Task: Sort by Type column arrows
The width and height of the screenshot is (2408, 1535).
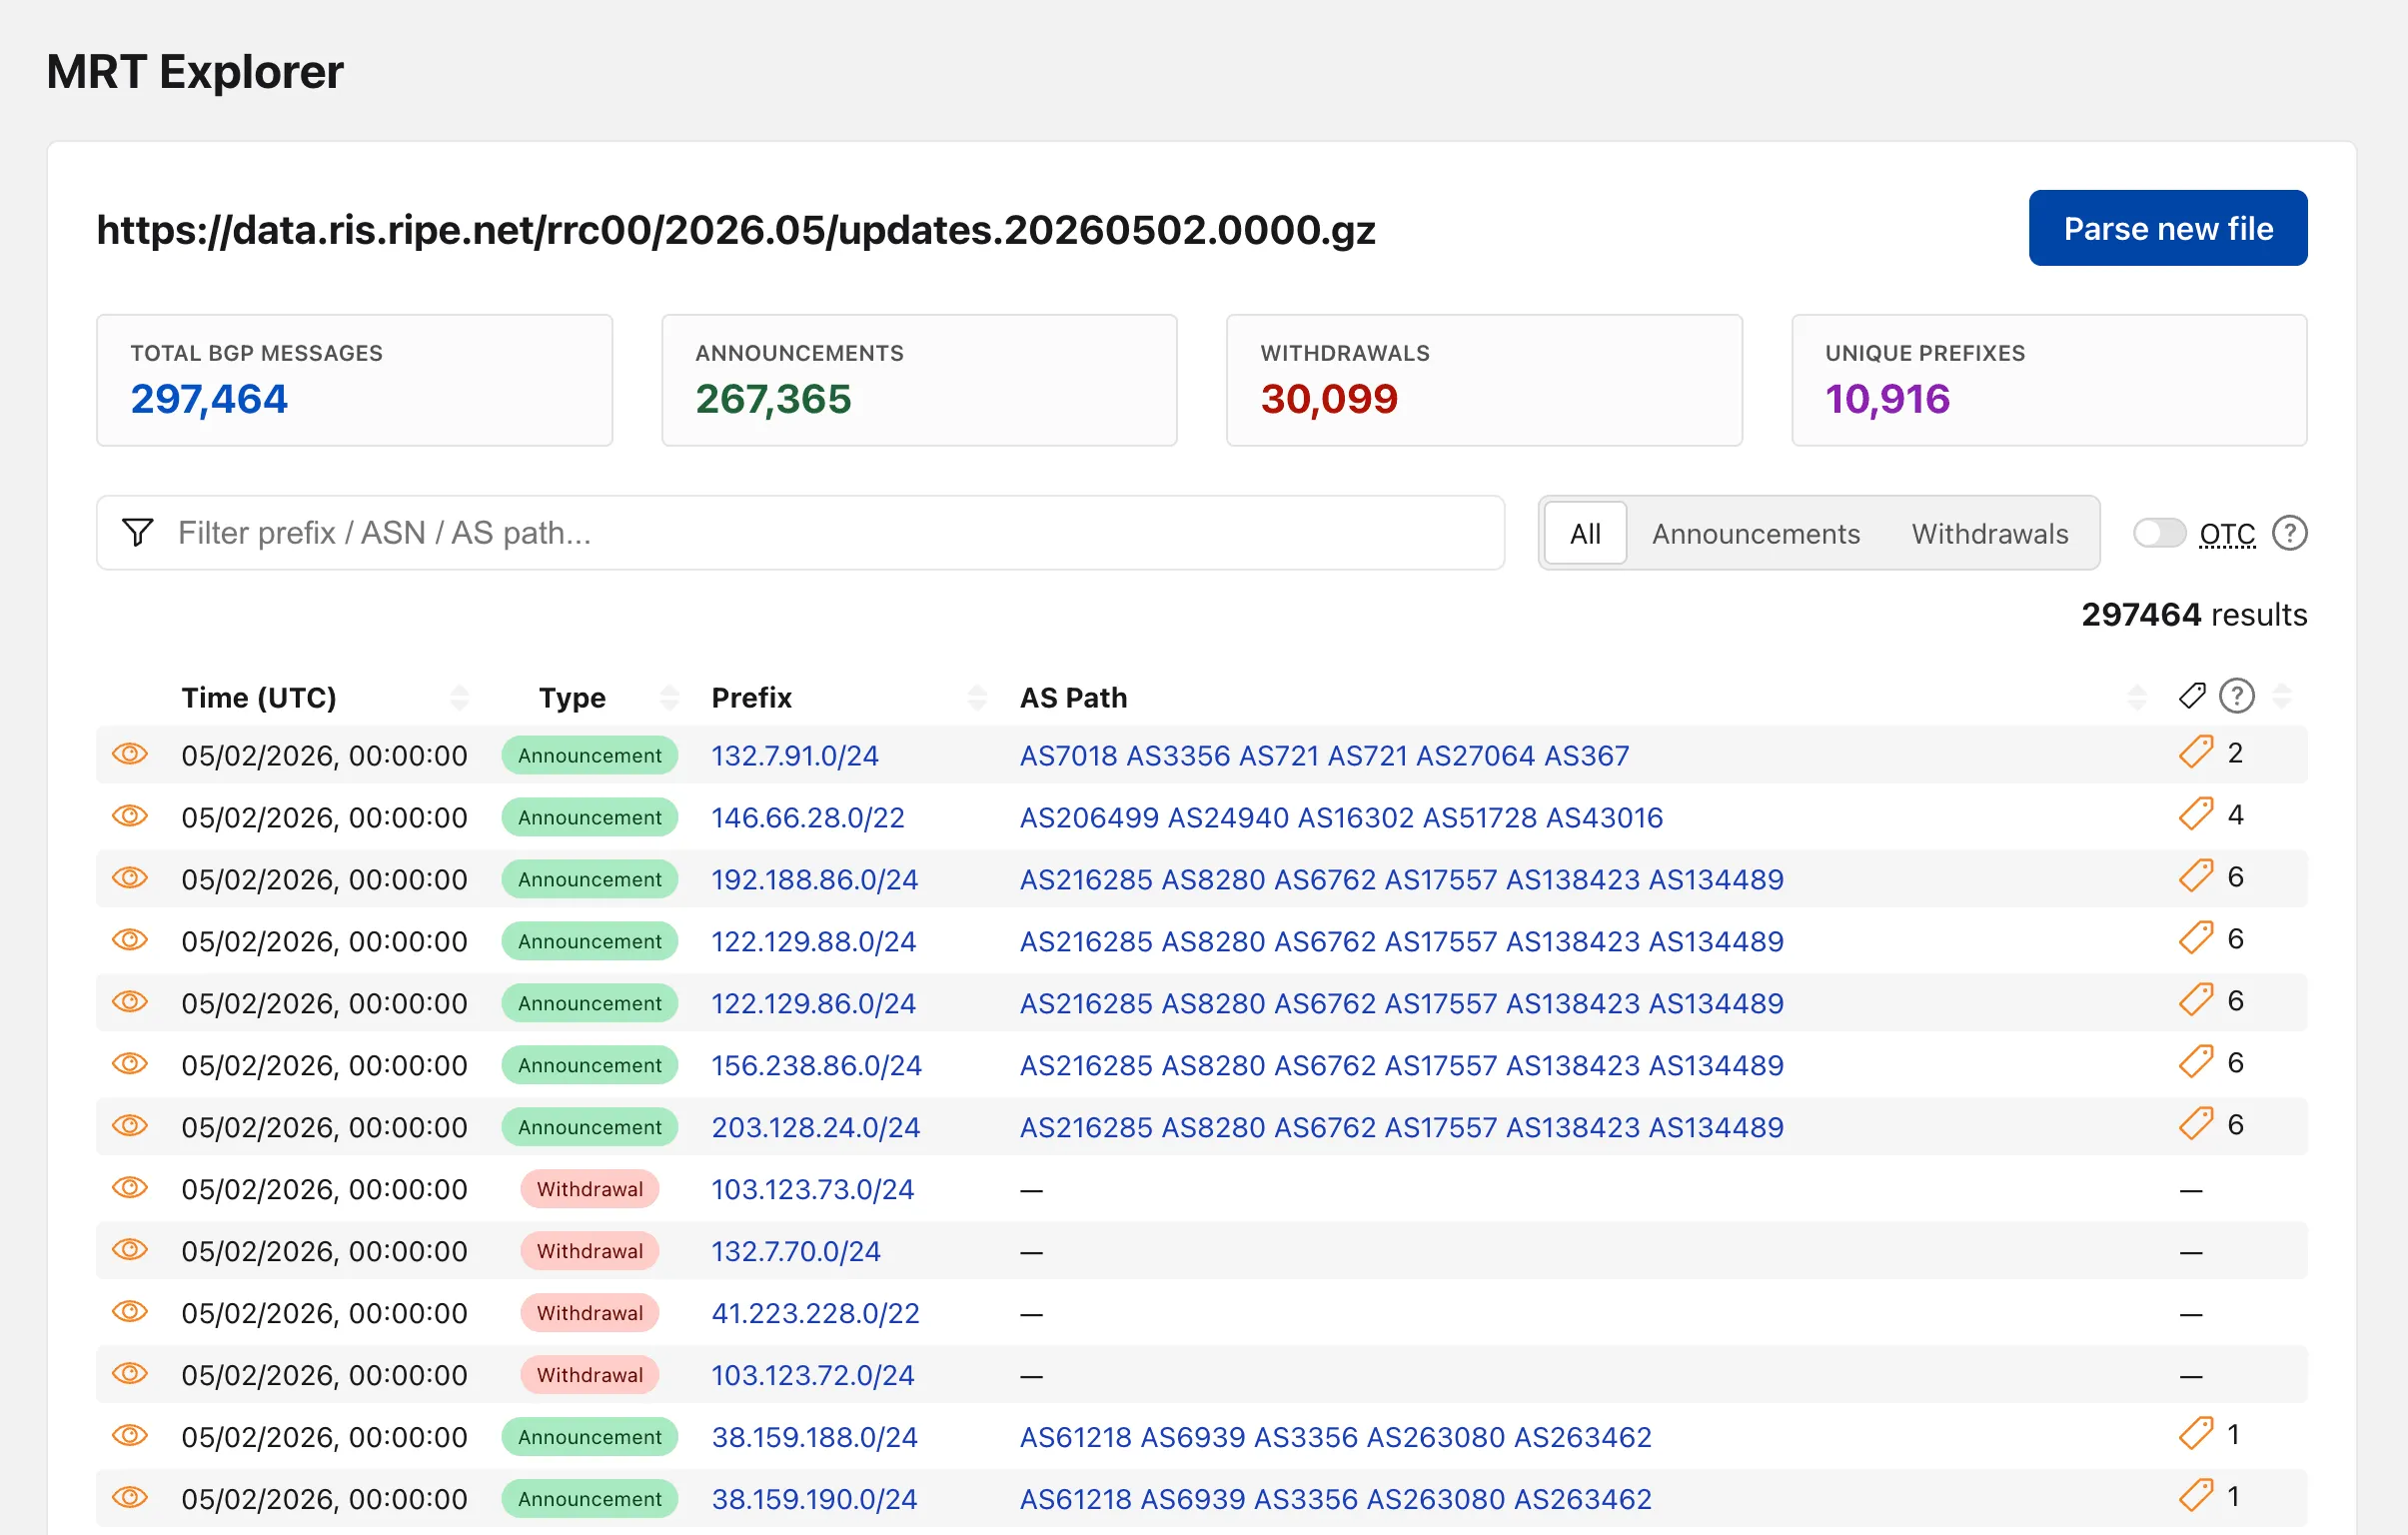Action: pyautogui.click(x=670, y=697)
